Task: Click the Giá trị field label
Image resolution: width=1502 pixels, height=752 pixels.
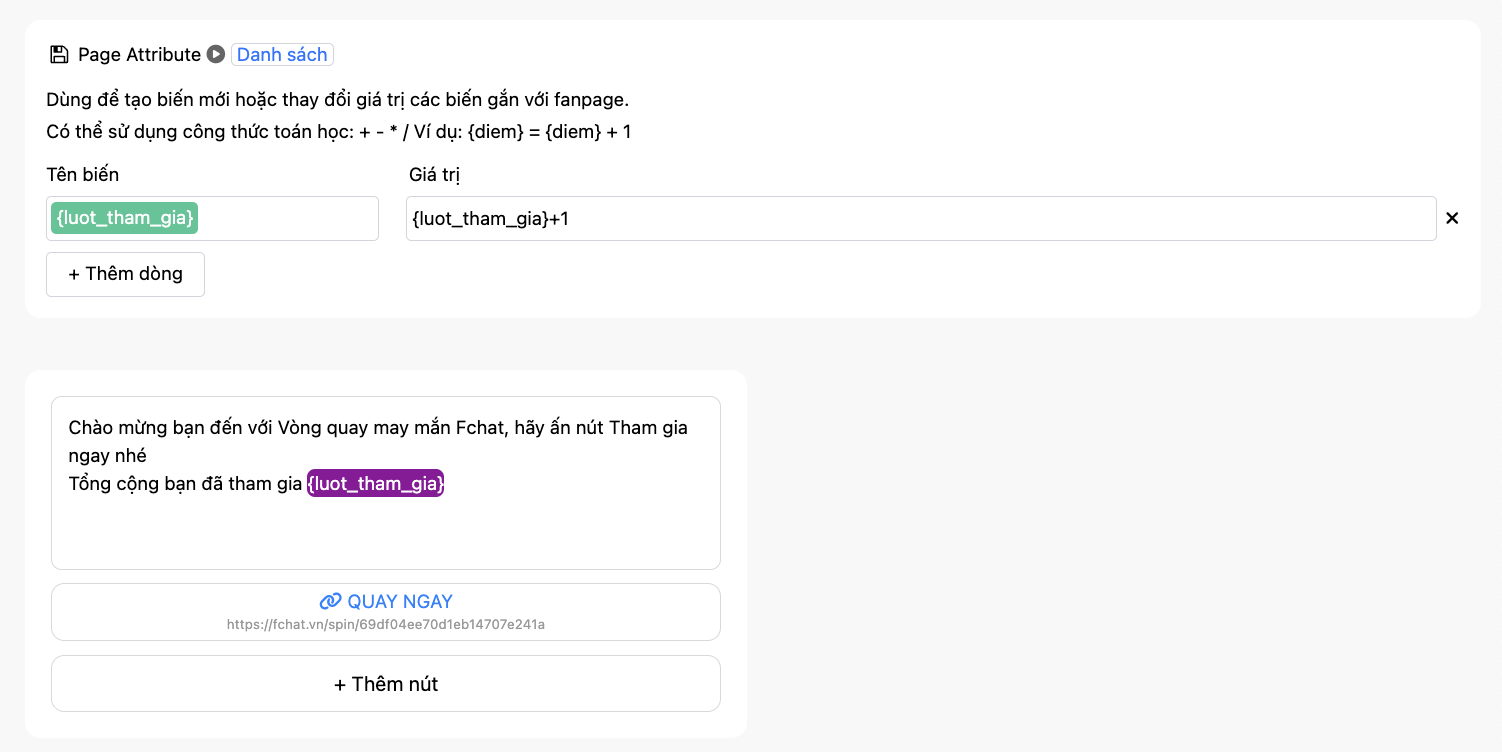Action: 434,174
